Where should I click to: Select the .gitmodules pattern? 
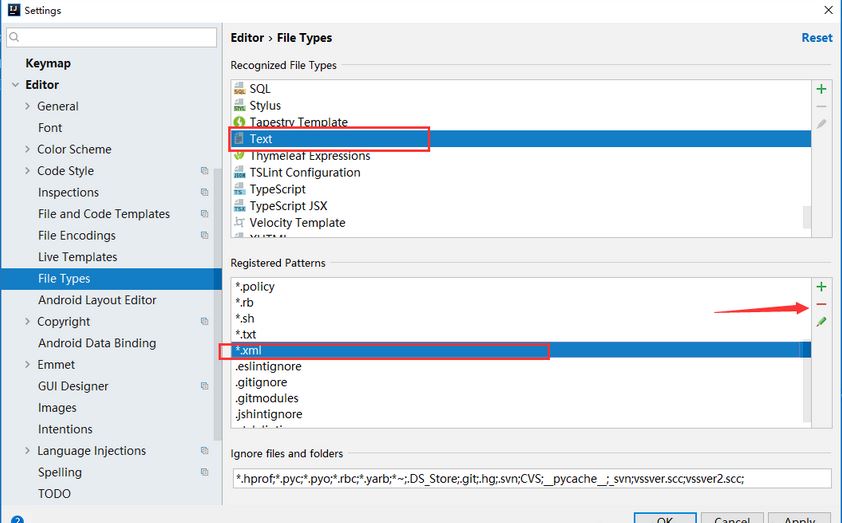[x=521, y=398]
